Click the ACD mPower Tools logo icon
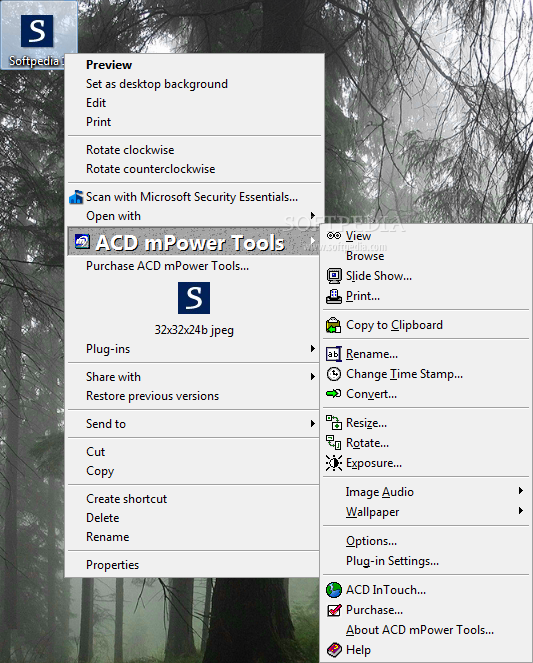Viewport: 533px width, 663px height. pyautogui.click(x=82, y=241)
